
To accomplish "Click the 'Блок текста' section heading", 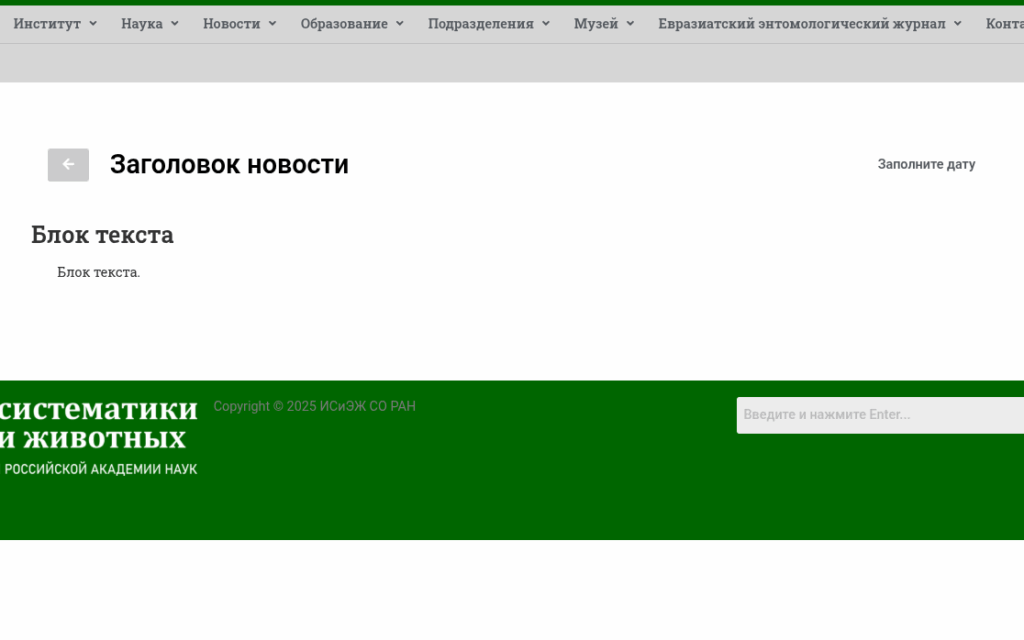I will tap(102, 235).
